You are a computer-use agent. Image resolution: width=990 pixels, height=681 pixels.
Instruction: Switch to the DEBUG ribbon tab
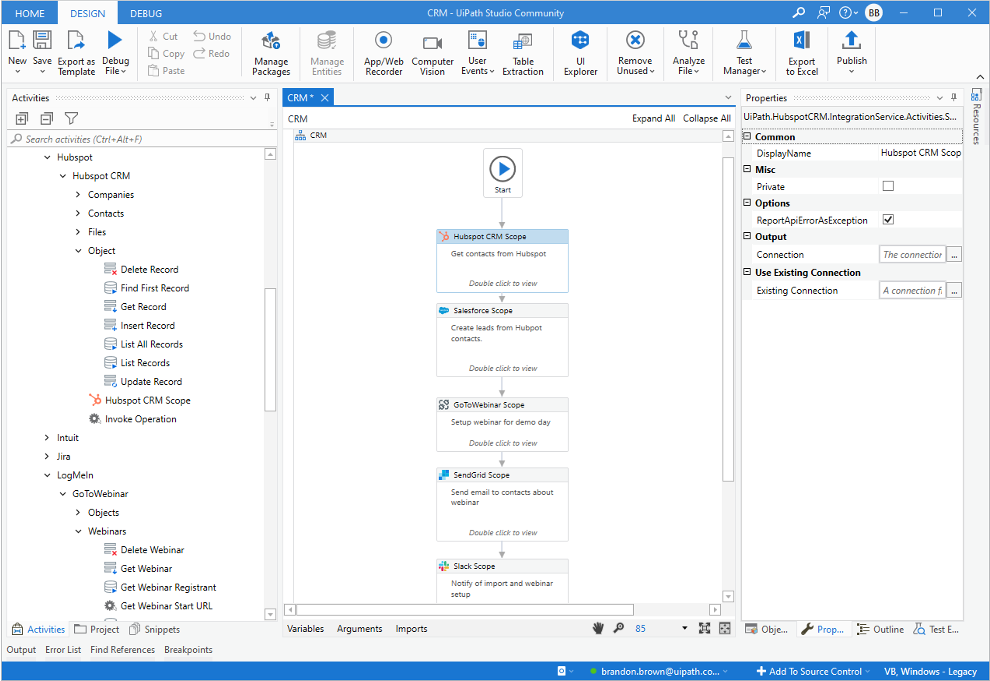(146, 13)
